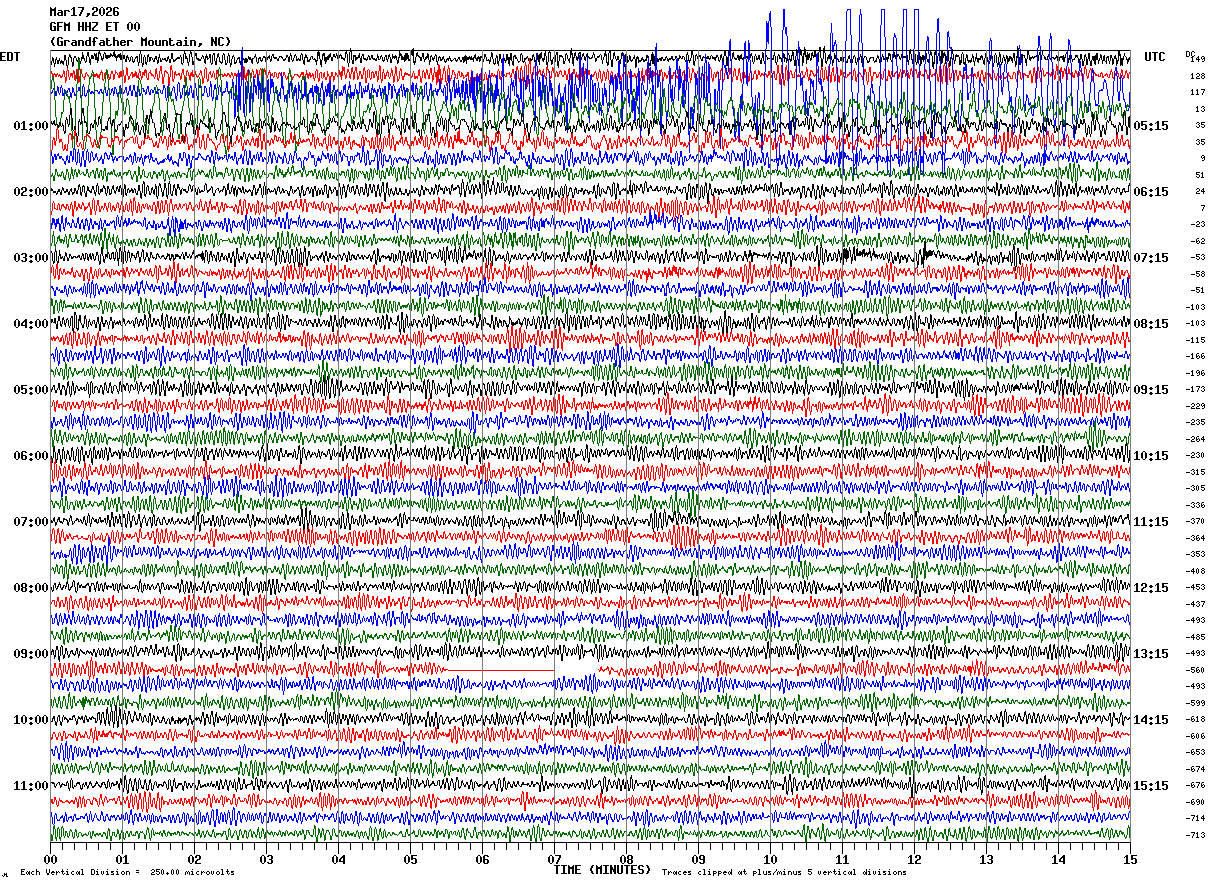Click the DC offset value 51
This screenshot has height=886, width=1210.
tap(1200, 175)
